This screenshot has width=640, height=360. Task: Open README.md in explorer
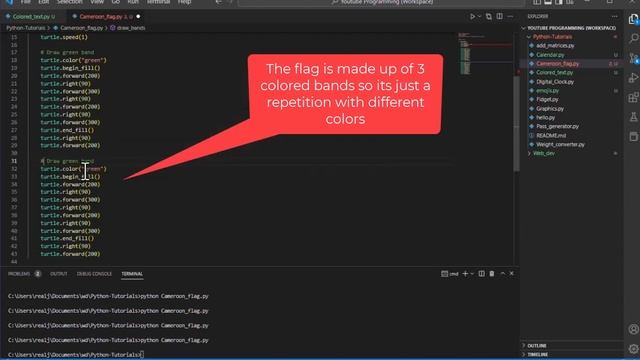pyautogui.click(x=551, y=136)
